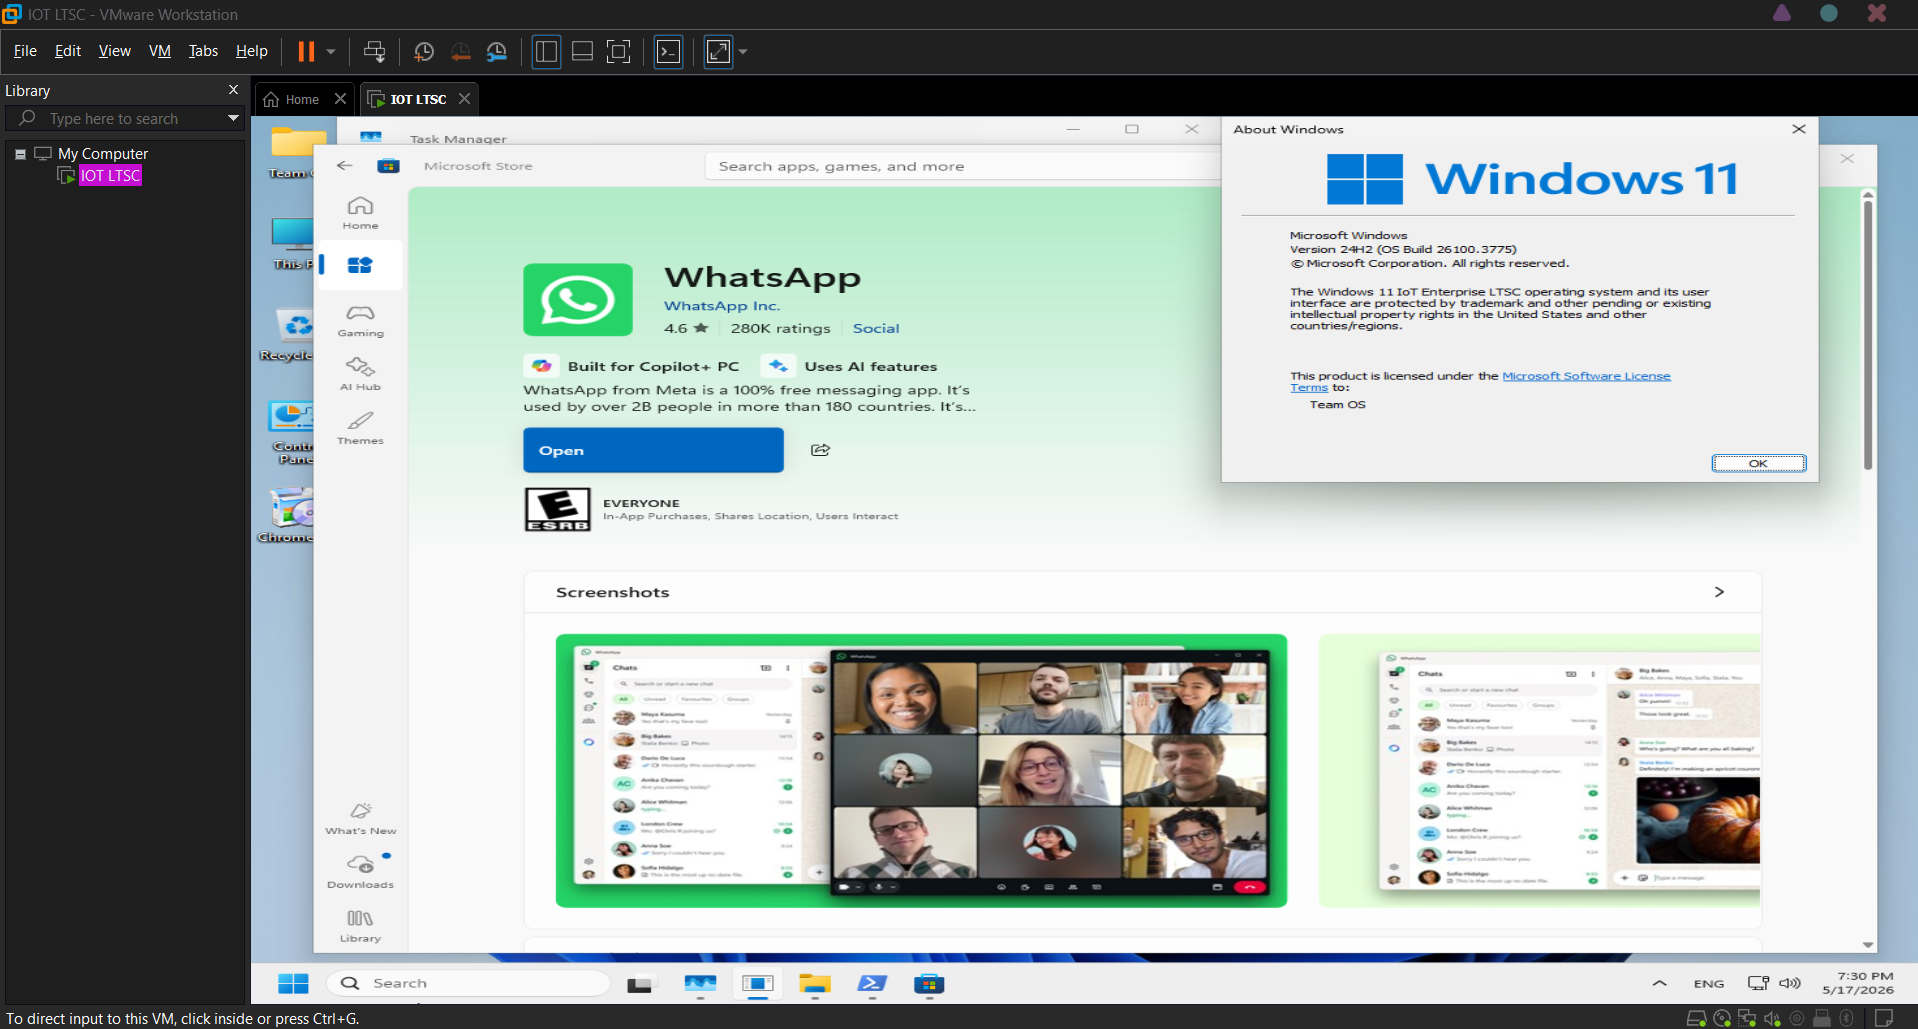Show hidden tray icons with the taskbar chevron
1918x1029 pixels.
tap(1659, 983)
